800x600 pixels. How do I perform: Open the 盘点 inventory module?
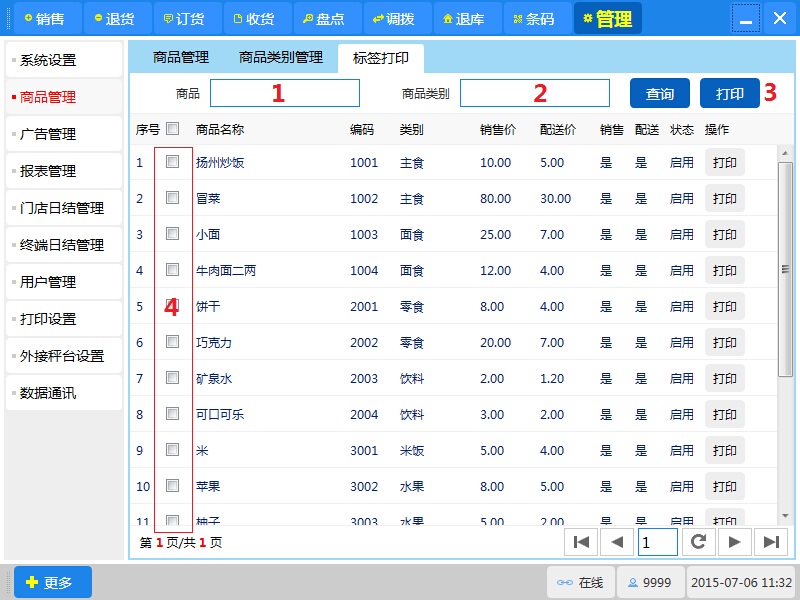tap(328, 18)
